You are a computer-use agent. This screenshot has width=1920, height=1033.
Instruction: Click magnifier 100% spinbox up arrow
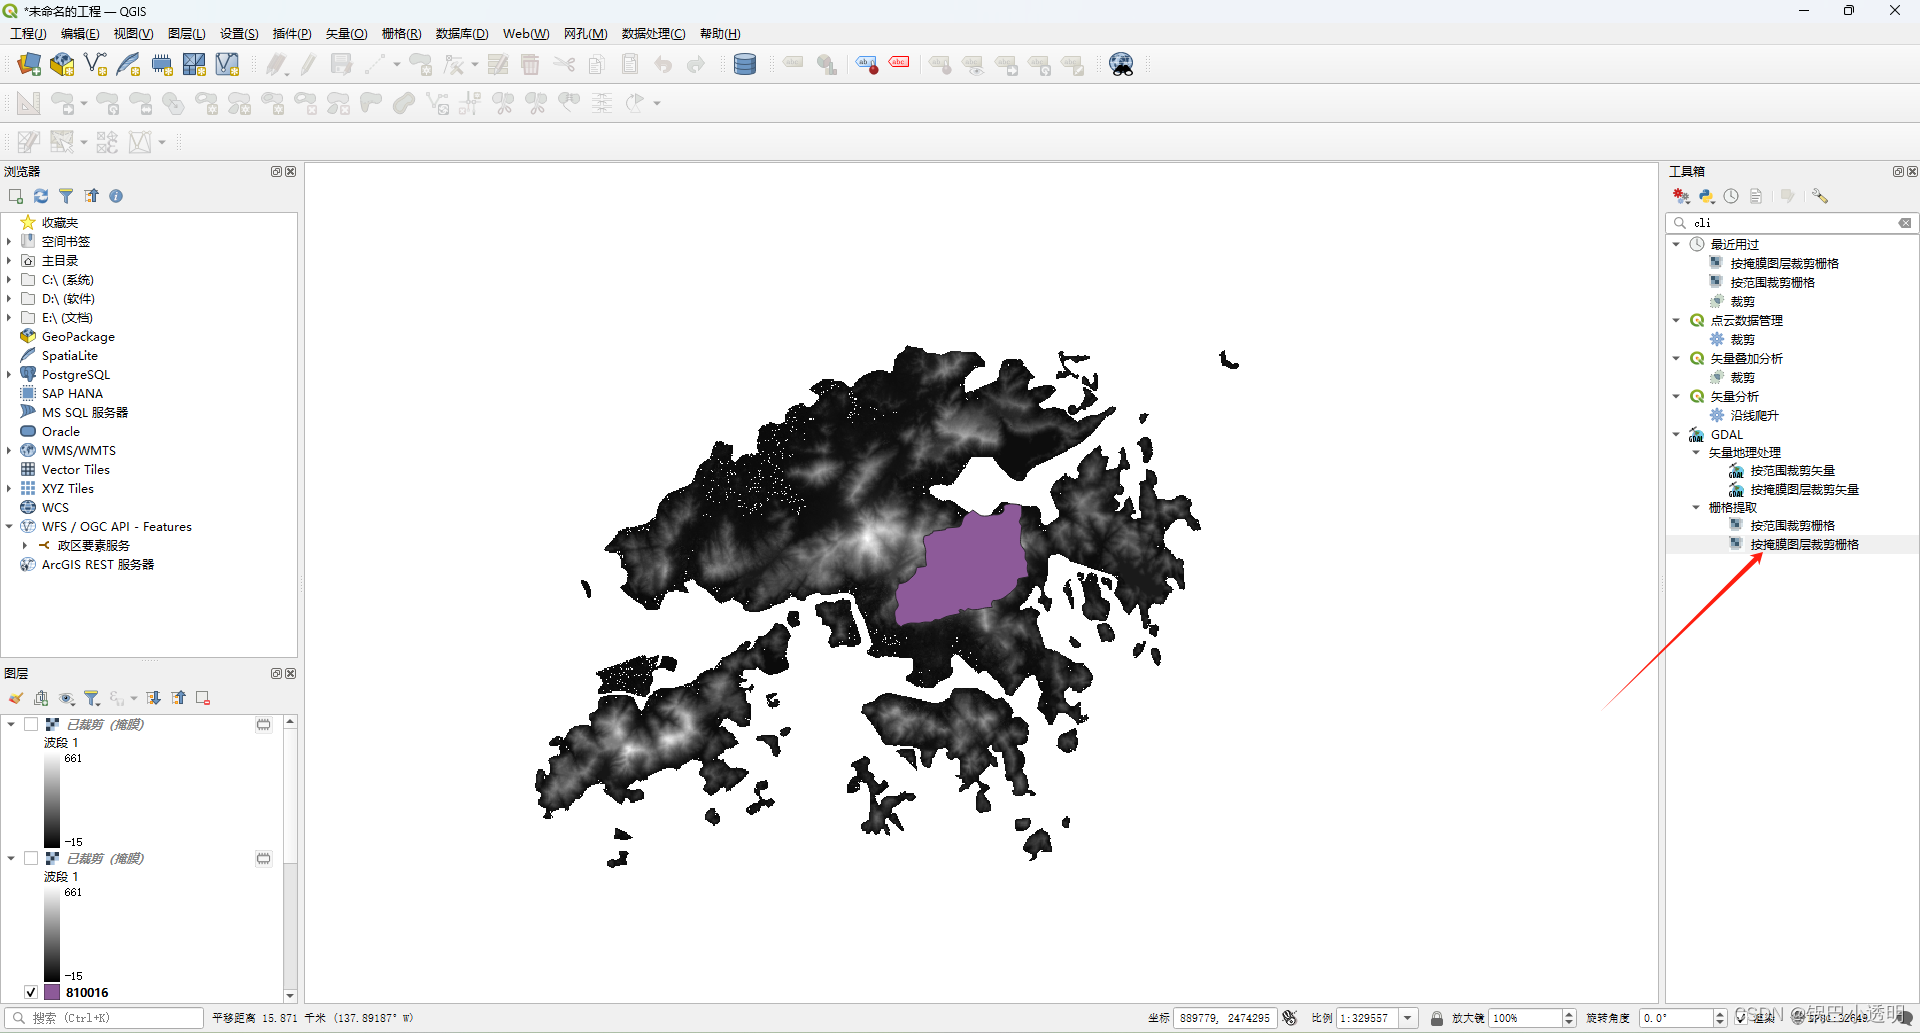(x=1569, y=1014)
